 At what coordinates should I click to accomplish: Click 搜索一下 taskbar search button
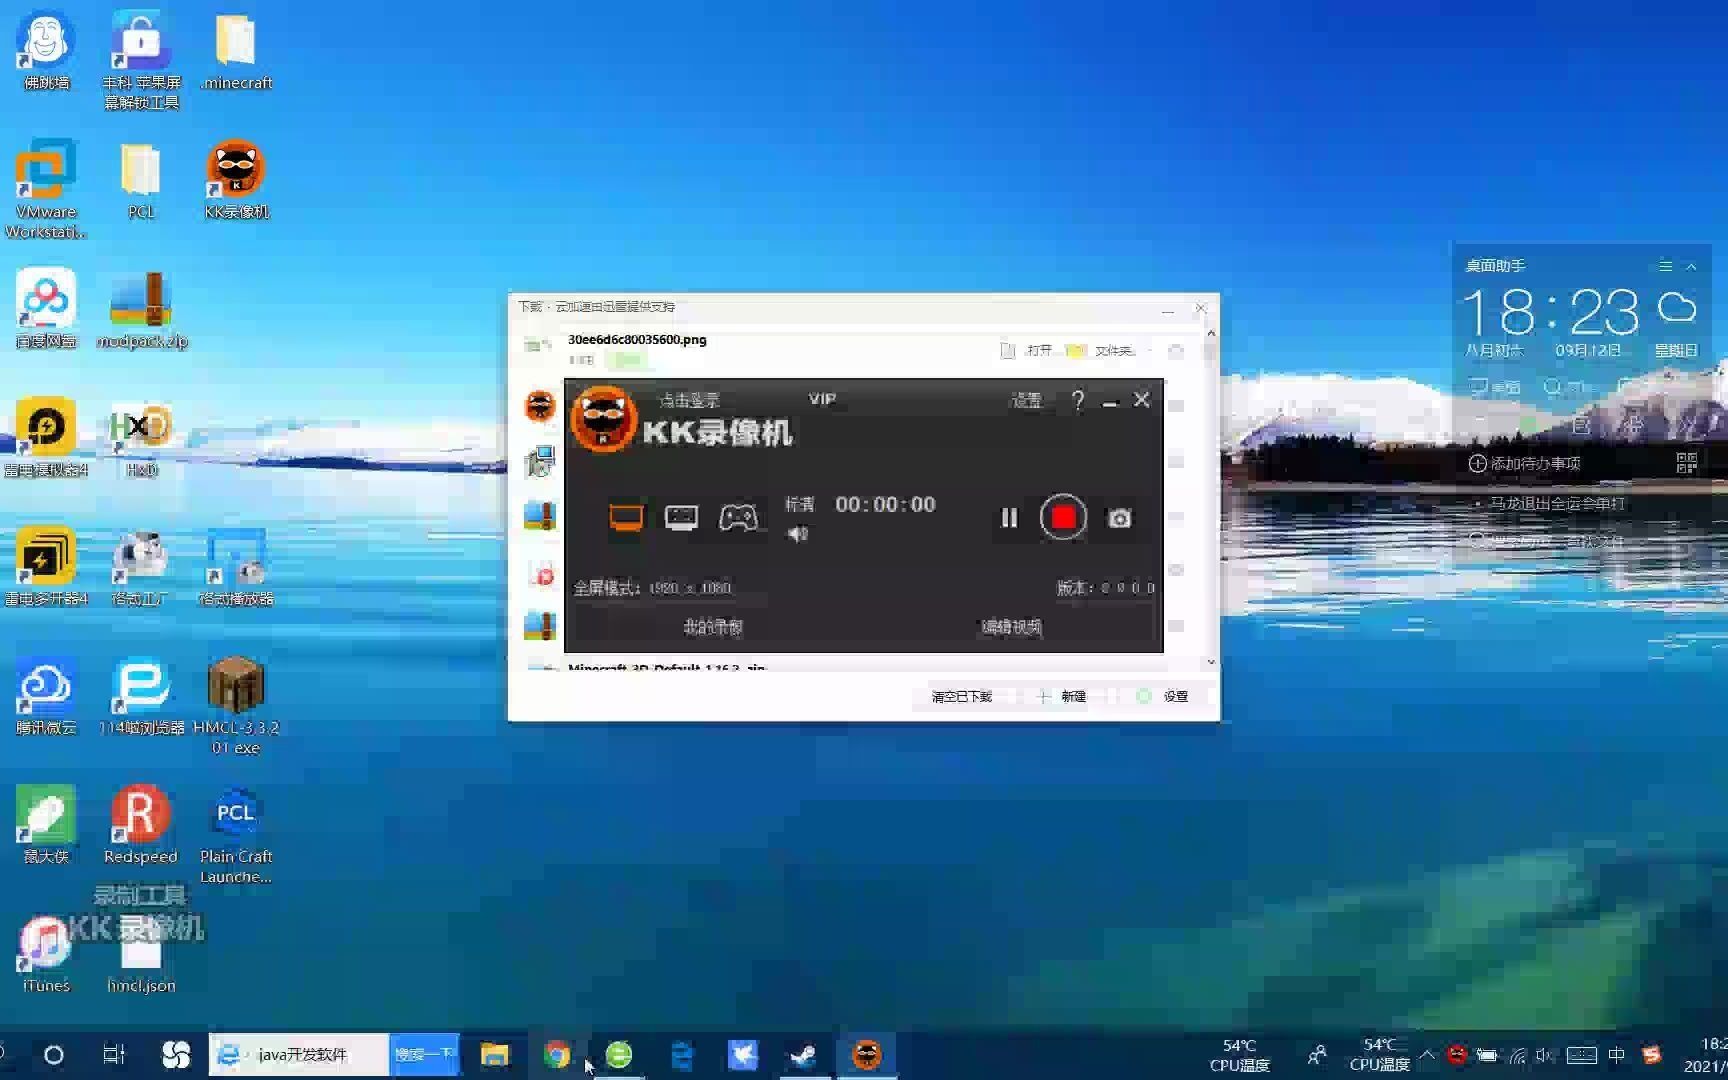(x=424, y=1054)
